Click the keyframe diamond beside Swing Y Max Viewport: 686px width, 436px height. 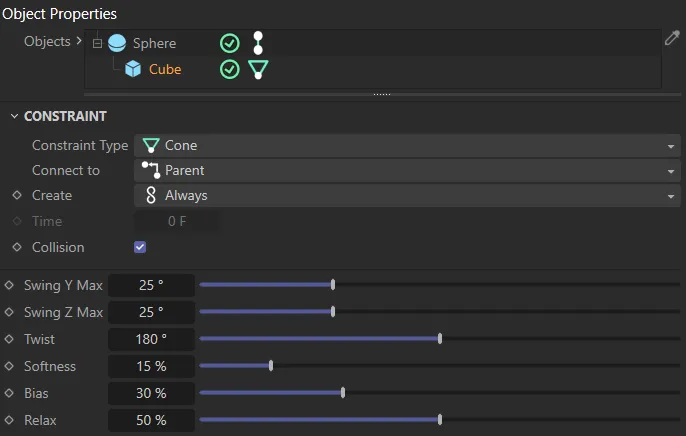[x=10, y=285]
